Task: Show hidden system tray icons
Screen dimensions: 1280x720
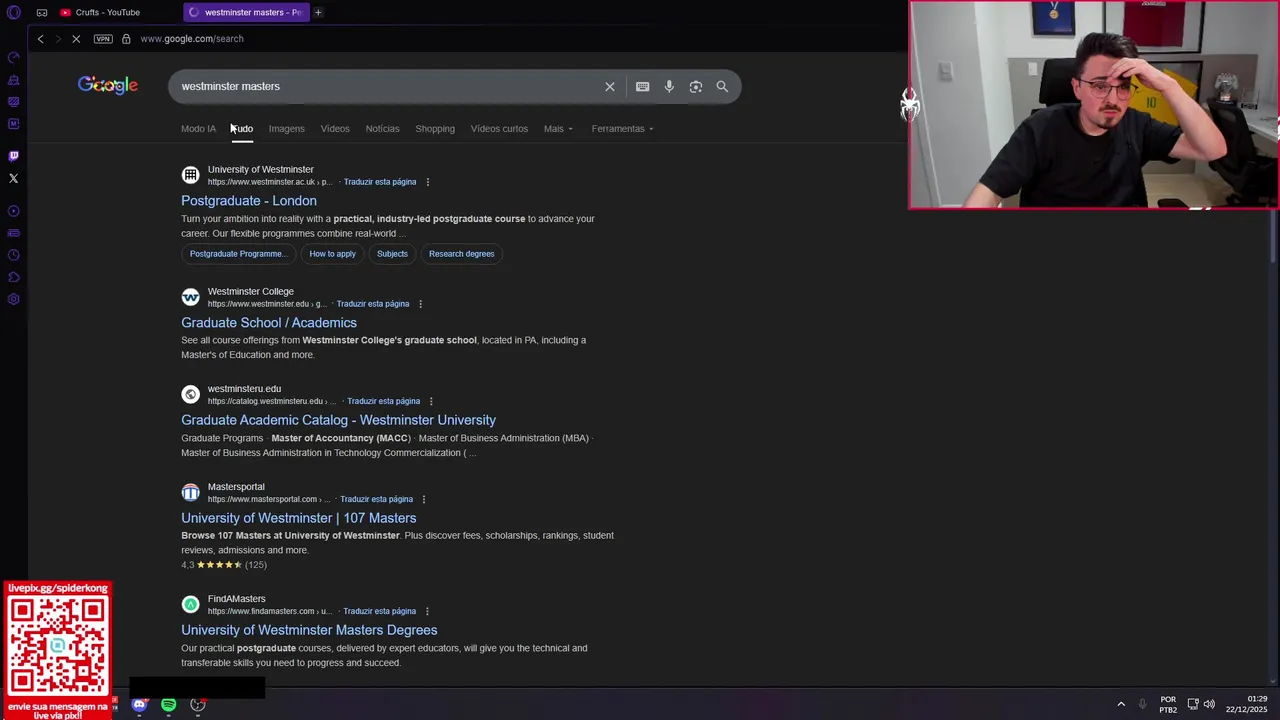Action: point(1121,704)
